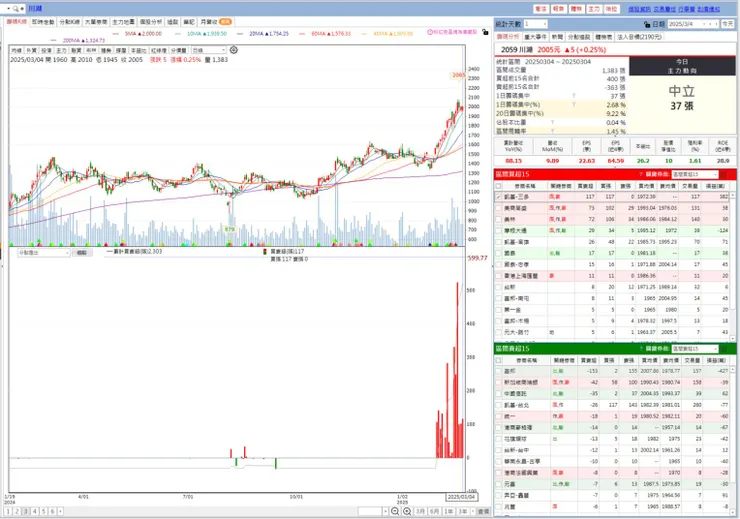The image size is (740, 519).
Task: Open the help icon beside 1日籌碼集中(%)
Action: 574,105
